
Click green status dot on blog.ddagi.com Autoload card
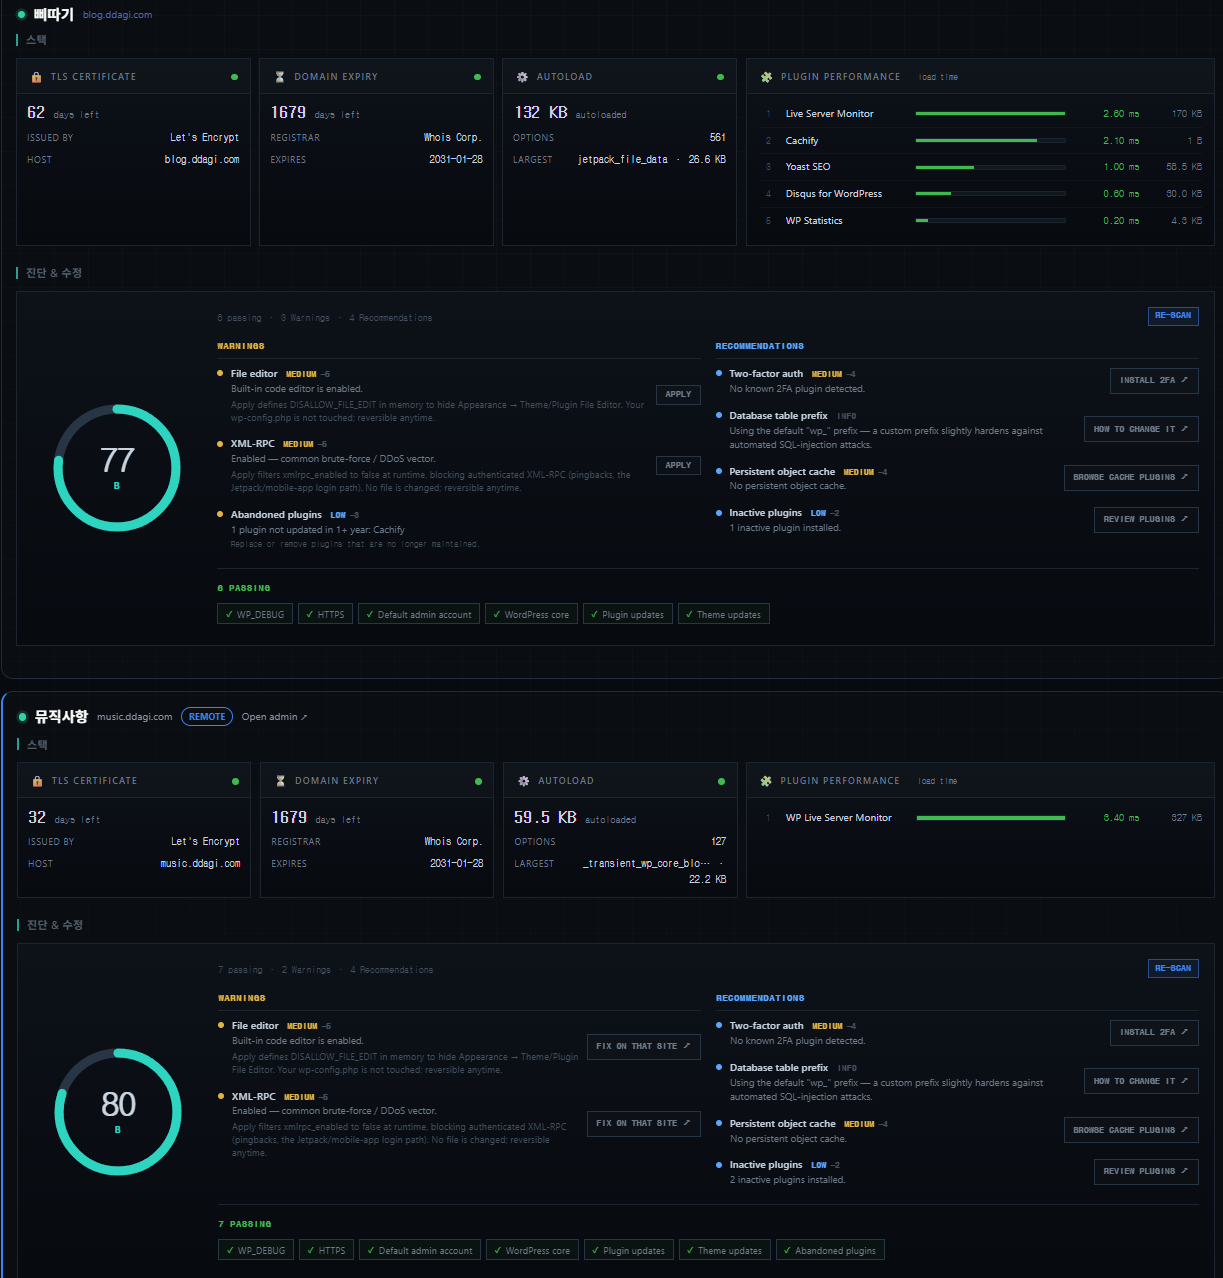pyautogui.click(x=720, y=77)
